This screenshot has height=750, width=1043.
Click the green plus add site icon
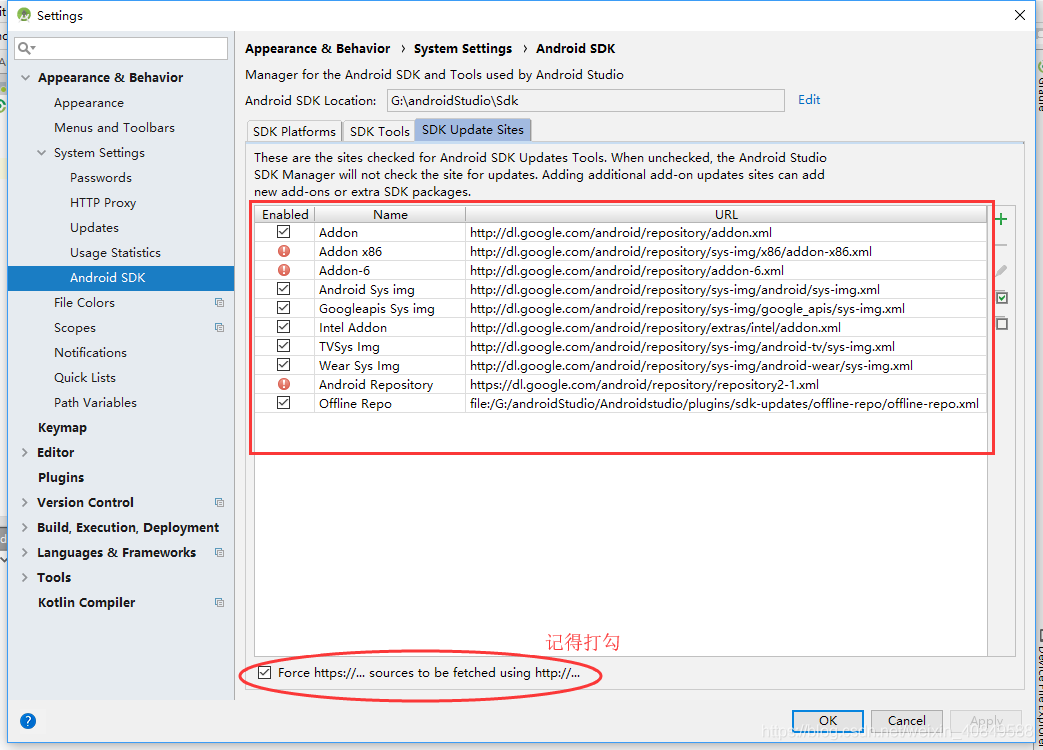[x=1001, y=219]
